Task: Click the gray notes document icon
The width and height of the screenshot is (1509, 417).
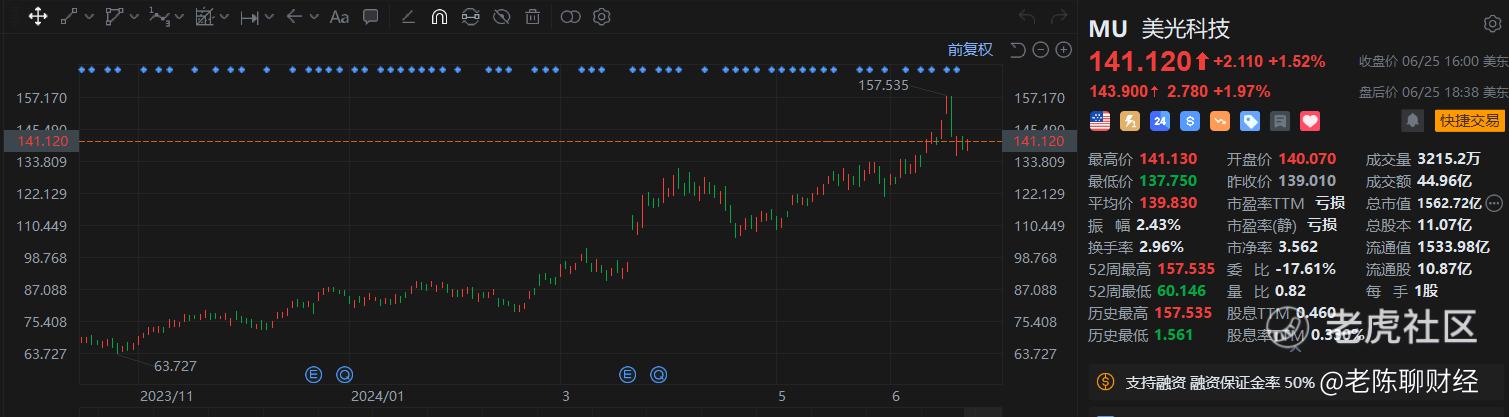Action: click(x=1279, y=121)
